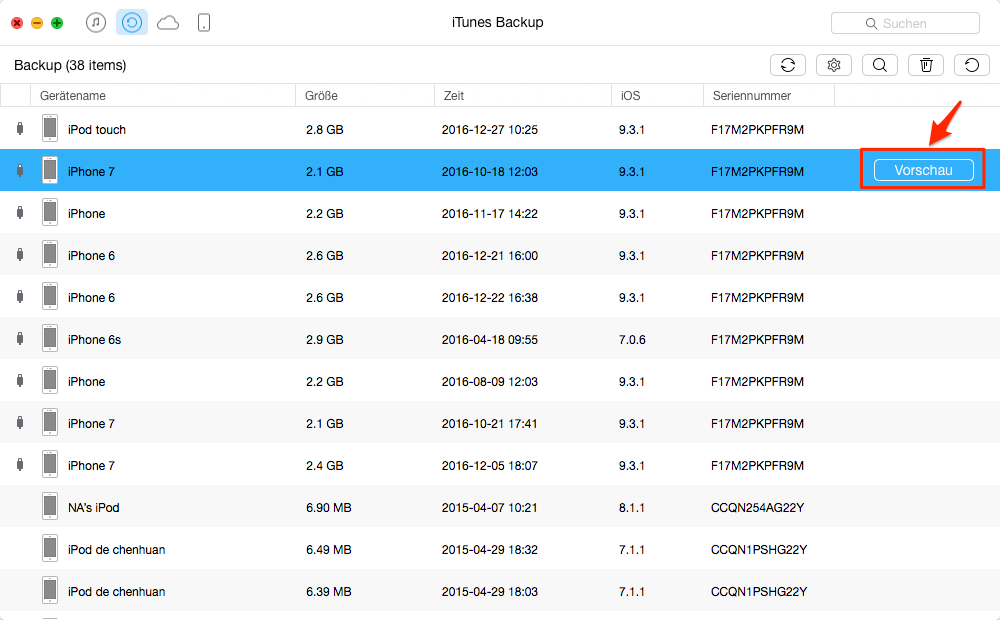Image resolution: width=1000 pixels, height=620 pixels.
Task: Select iPod de chenhuan backup 6.49 MB
Action: tap(500, 549)
